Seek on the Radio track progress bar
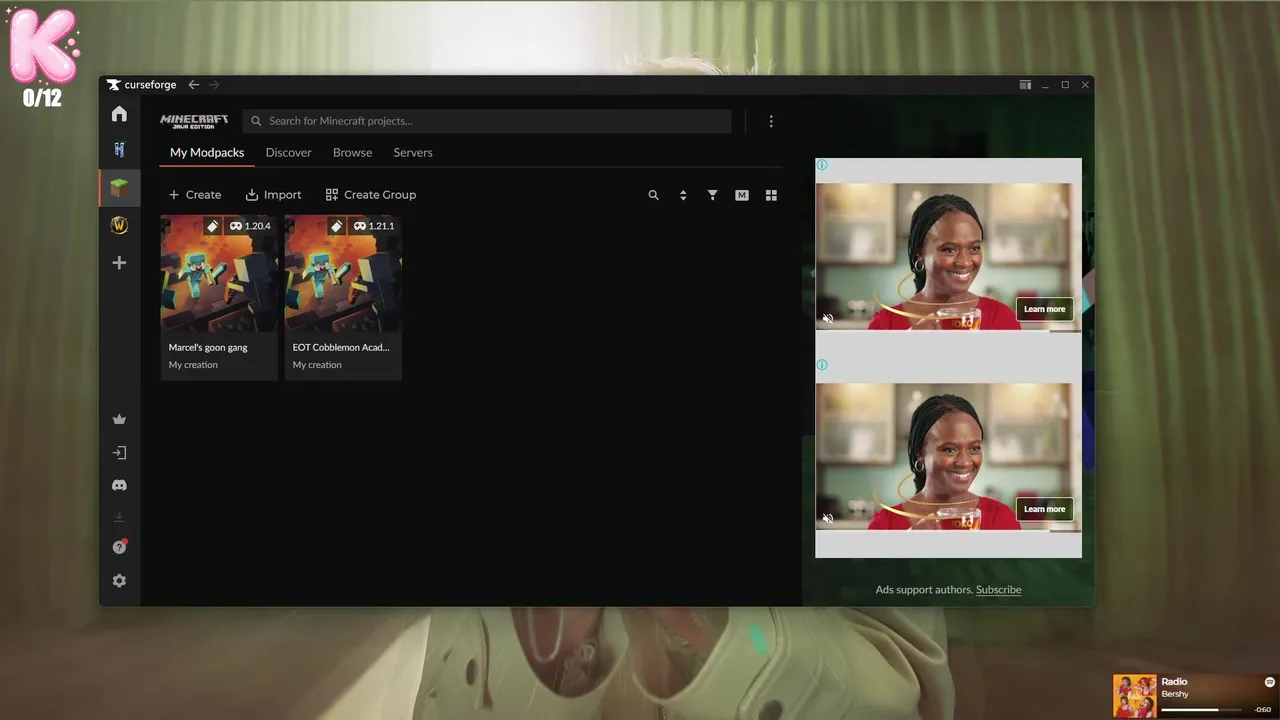This screenshot has height=720, width=1280. coord(1203,710)
